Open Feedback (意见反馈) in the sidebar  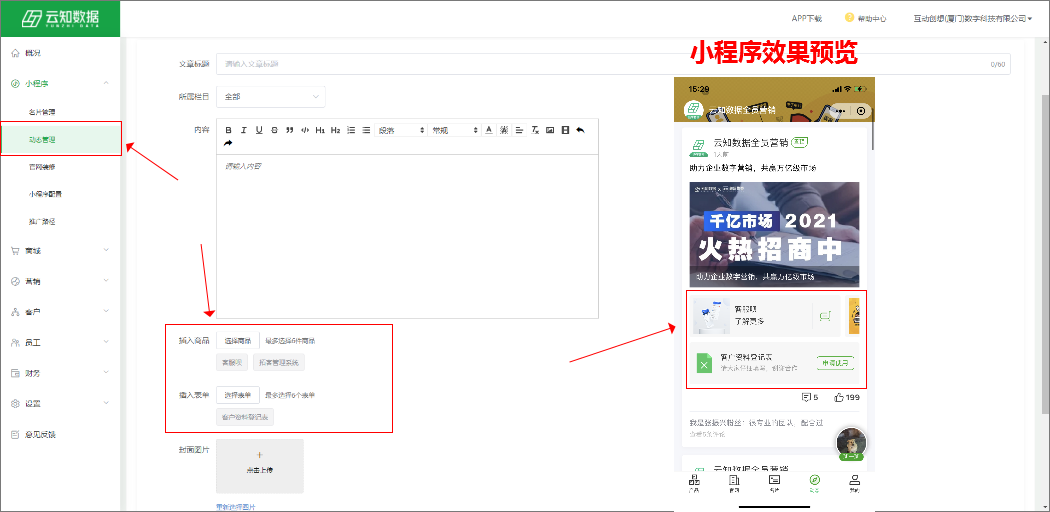[60, 434]
